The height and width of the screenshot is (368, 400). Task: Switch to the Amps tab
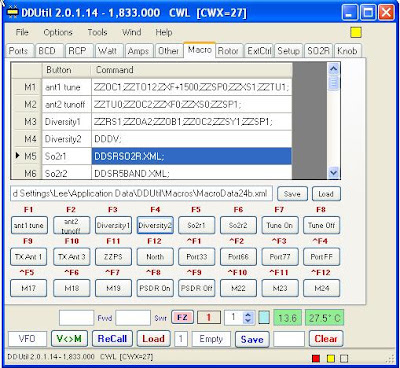(x=138, y=51)
